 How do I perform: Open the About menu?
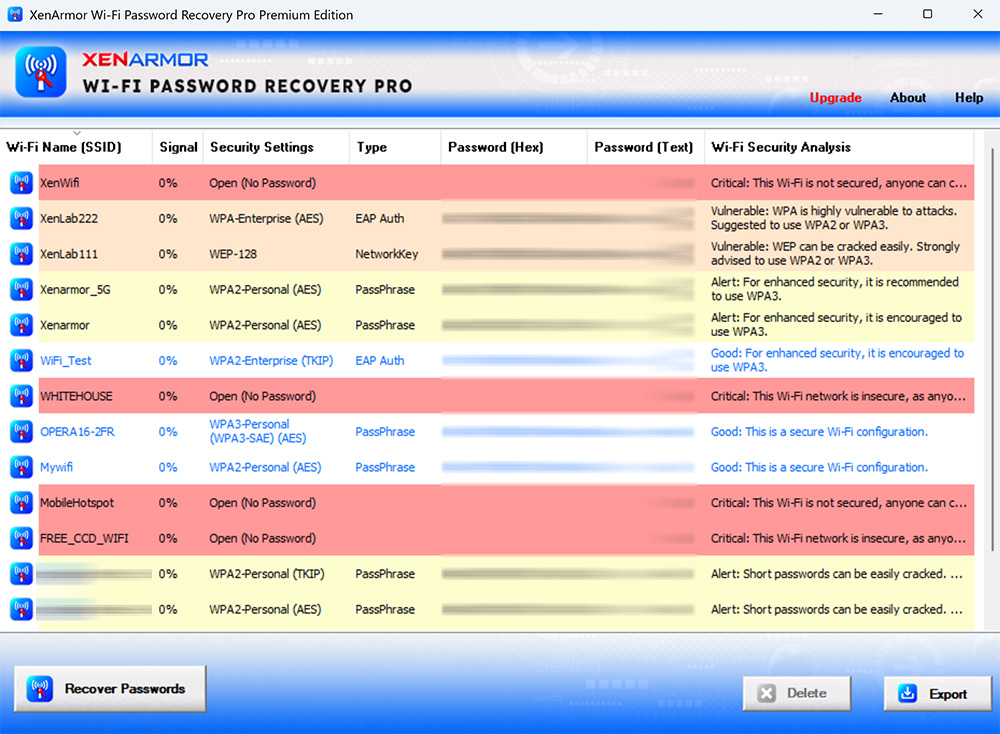click(908, 98)
